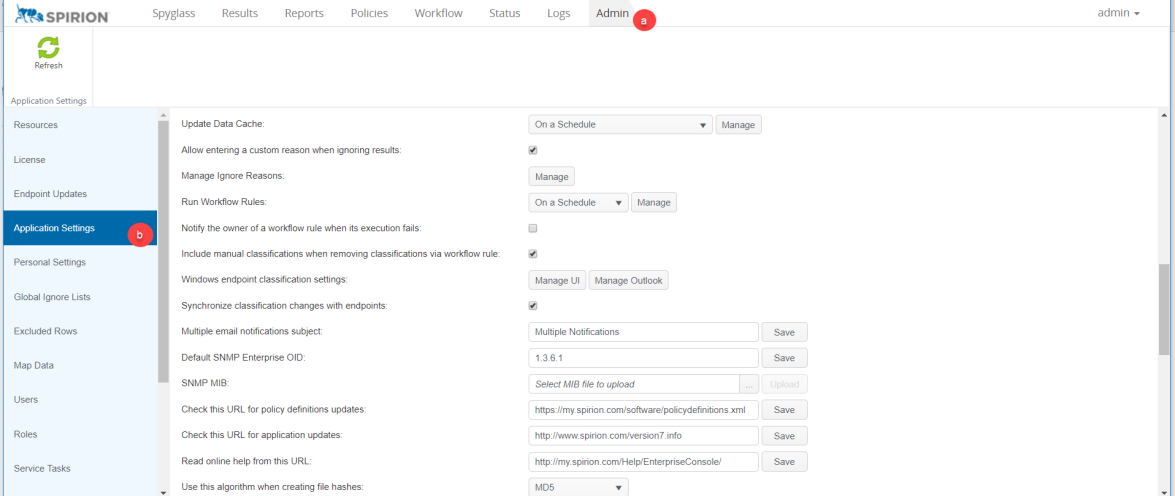Image resolution: width=1175 pixels, height=496 pixels.
Task: Toggle synchronize classification changes with endpoints
Action: tap(533, 306)
